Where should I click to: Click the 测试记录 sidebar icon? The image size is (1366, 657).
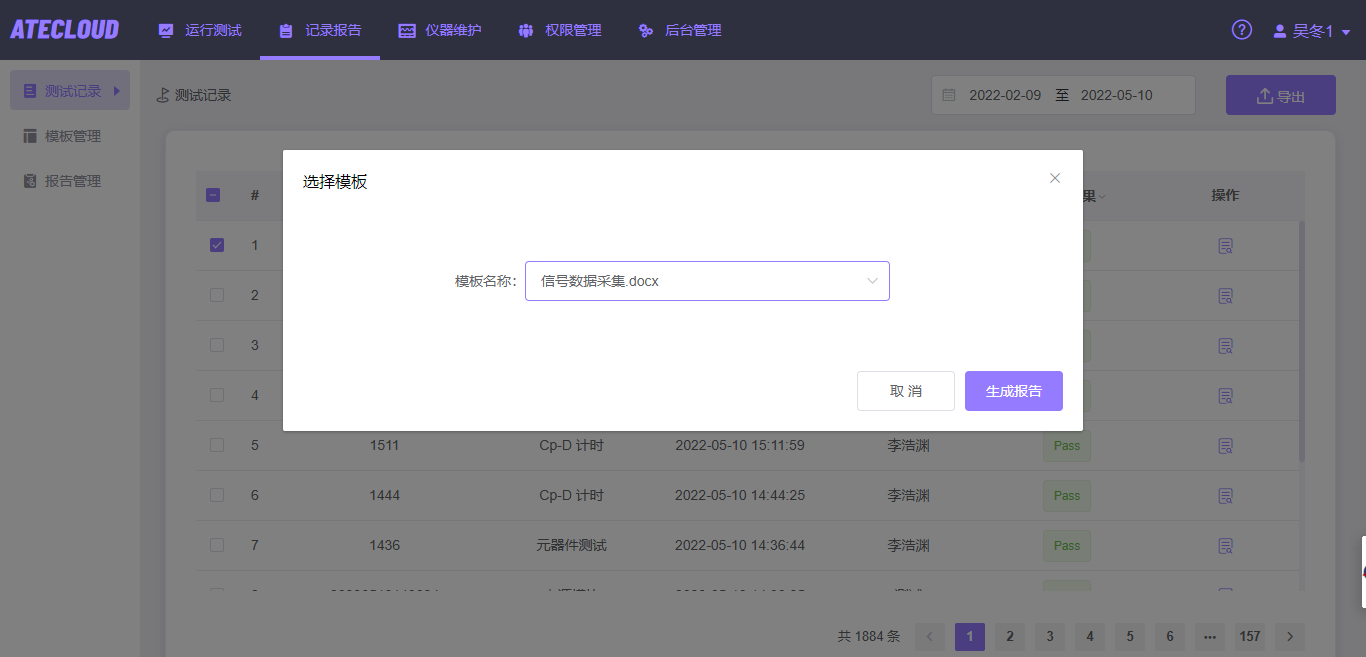click(30, 90)
